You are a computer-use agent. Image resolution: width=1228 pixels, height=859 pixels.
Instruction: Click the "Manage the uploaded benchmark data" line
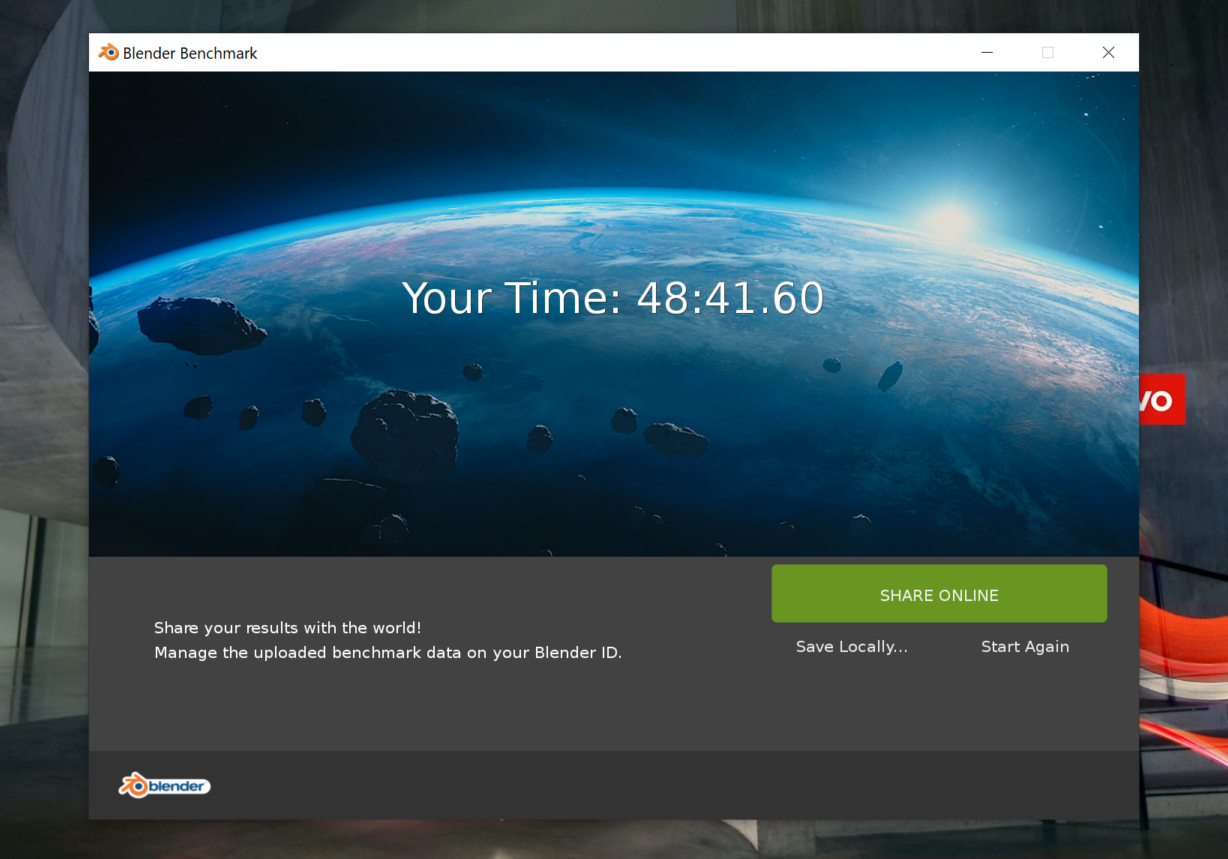tap(387, 653)
